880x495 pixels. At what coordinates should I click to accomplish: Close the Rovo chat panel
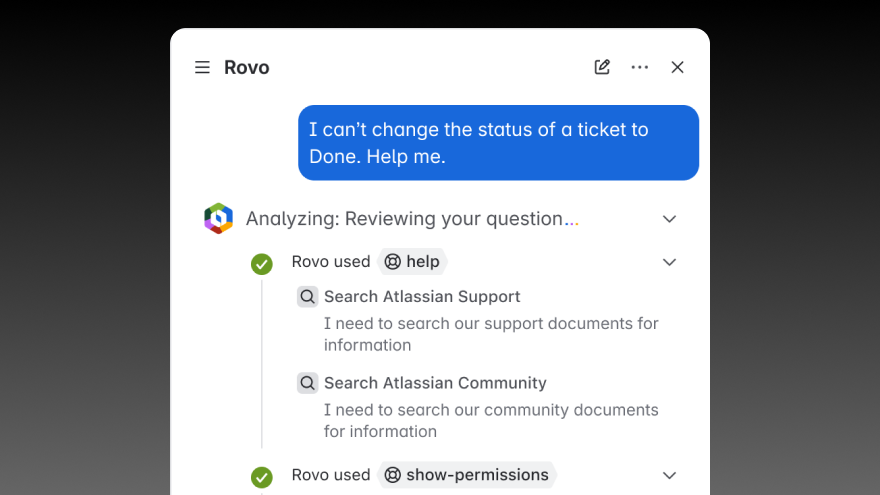(677, 67)
